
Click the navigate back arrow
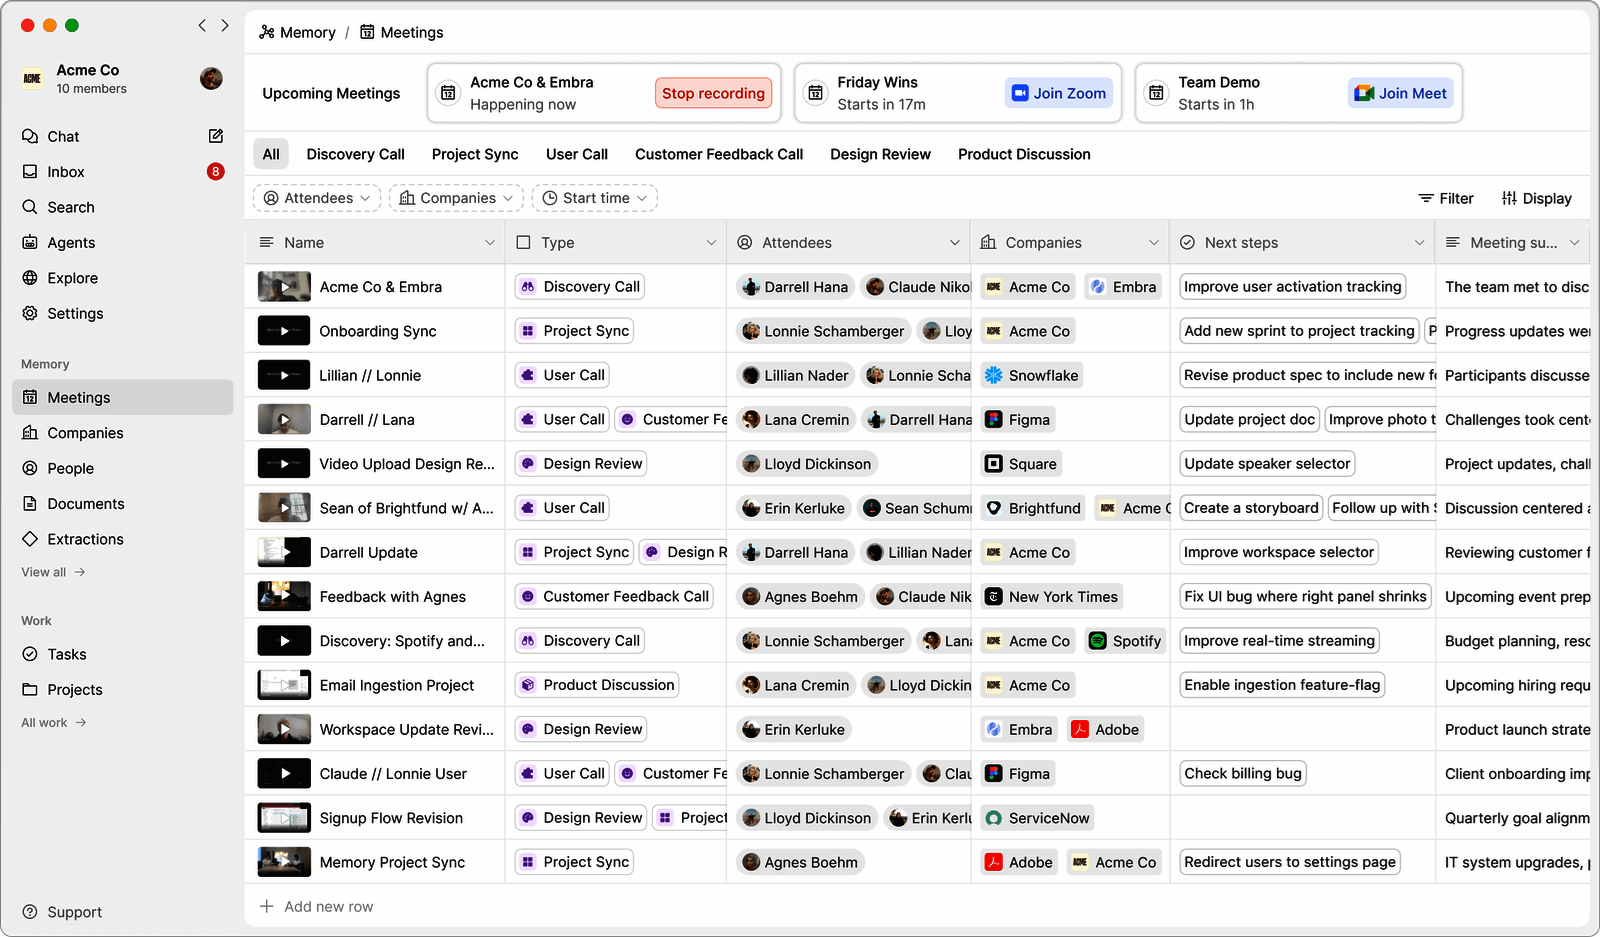pyautogui.click(x=202, y=25)
